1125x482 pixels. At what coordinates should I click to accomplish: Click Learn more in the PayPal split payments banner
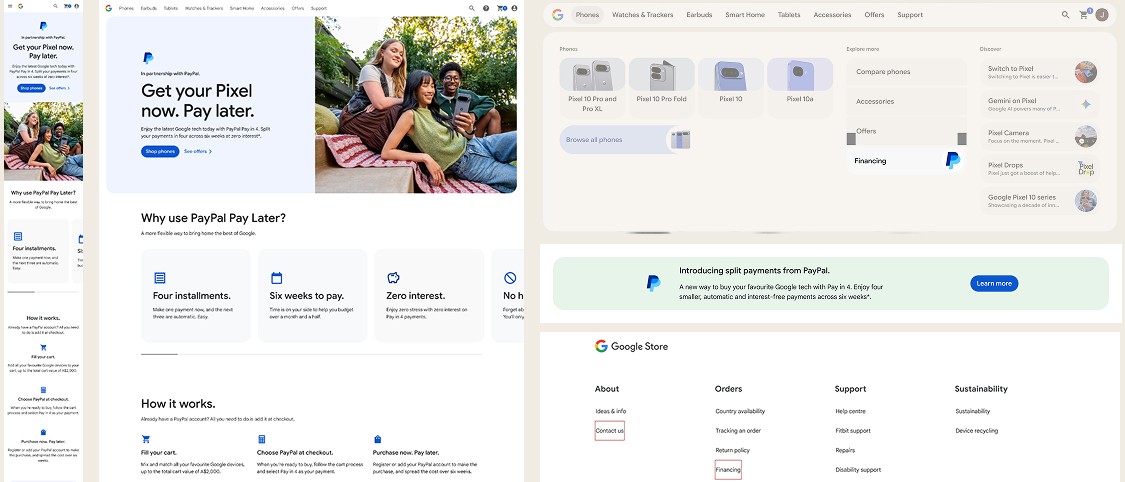click(x=994, y=283)
